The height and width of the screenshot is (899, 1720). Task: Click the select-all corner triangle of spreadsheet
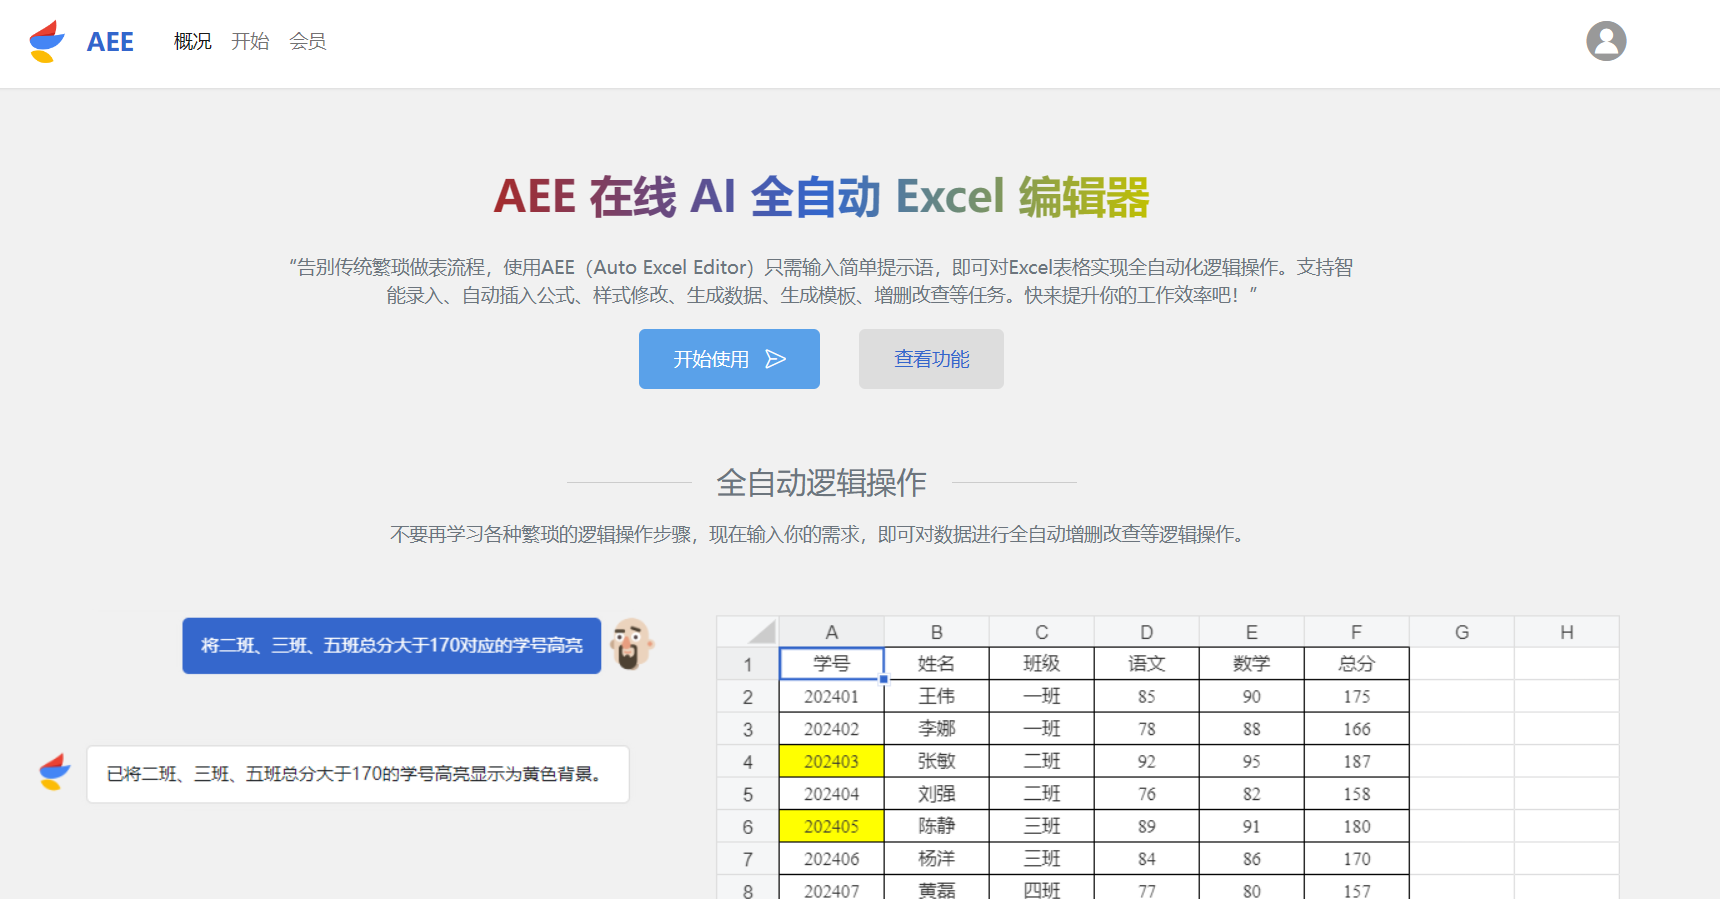pyautogui.click(x=761, y=632)
